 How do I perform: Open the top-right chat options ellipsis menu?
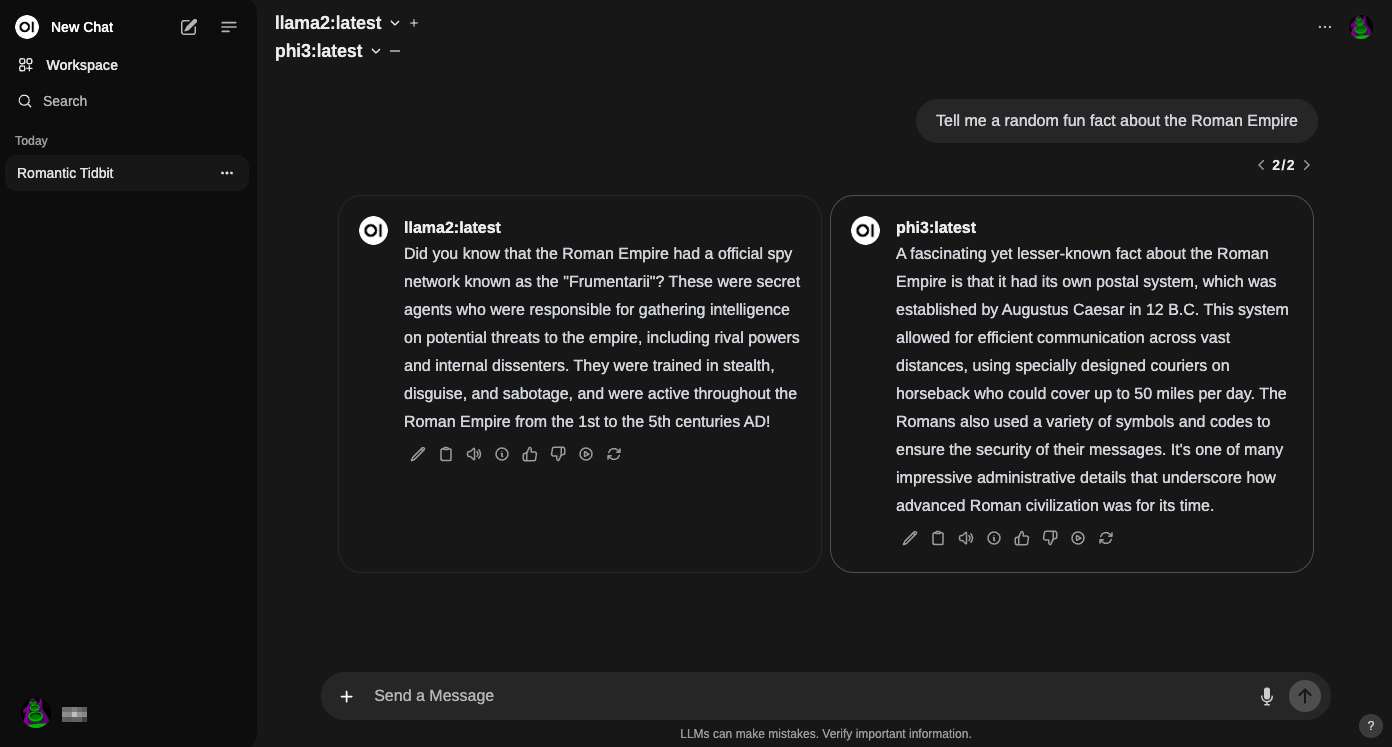pos(1325,27)
